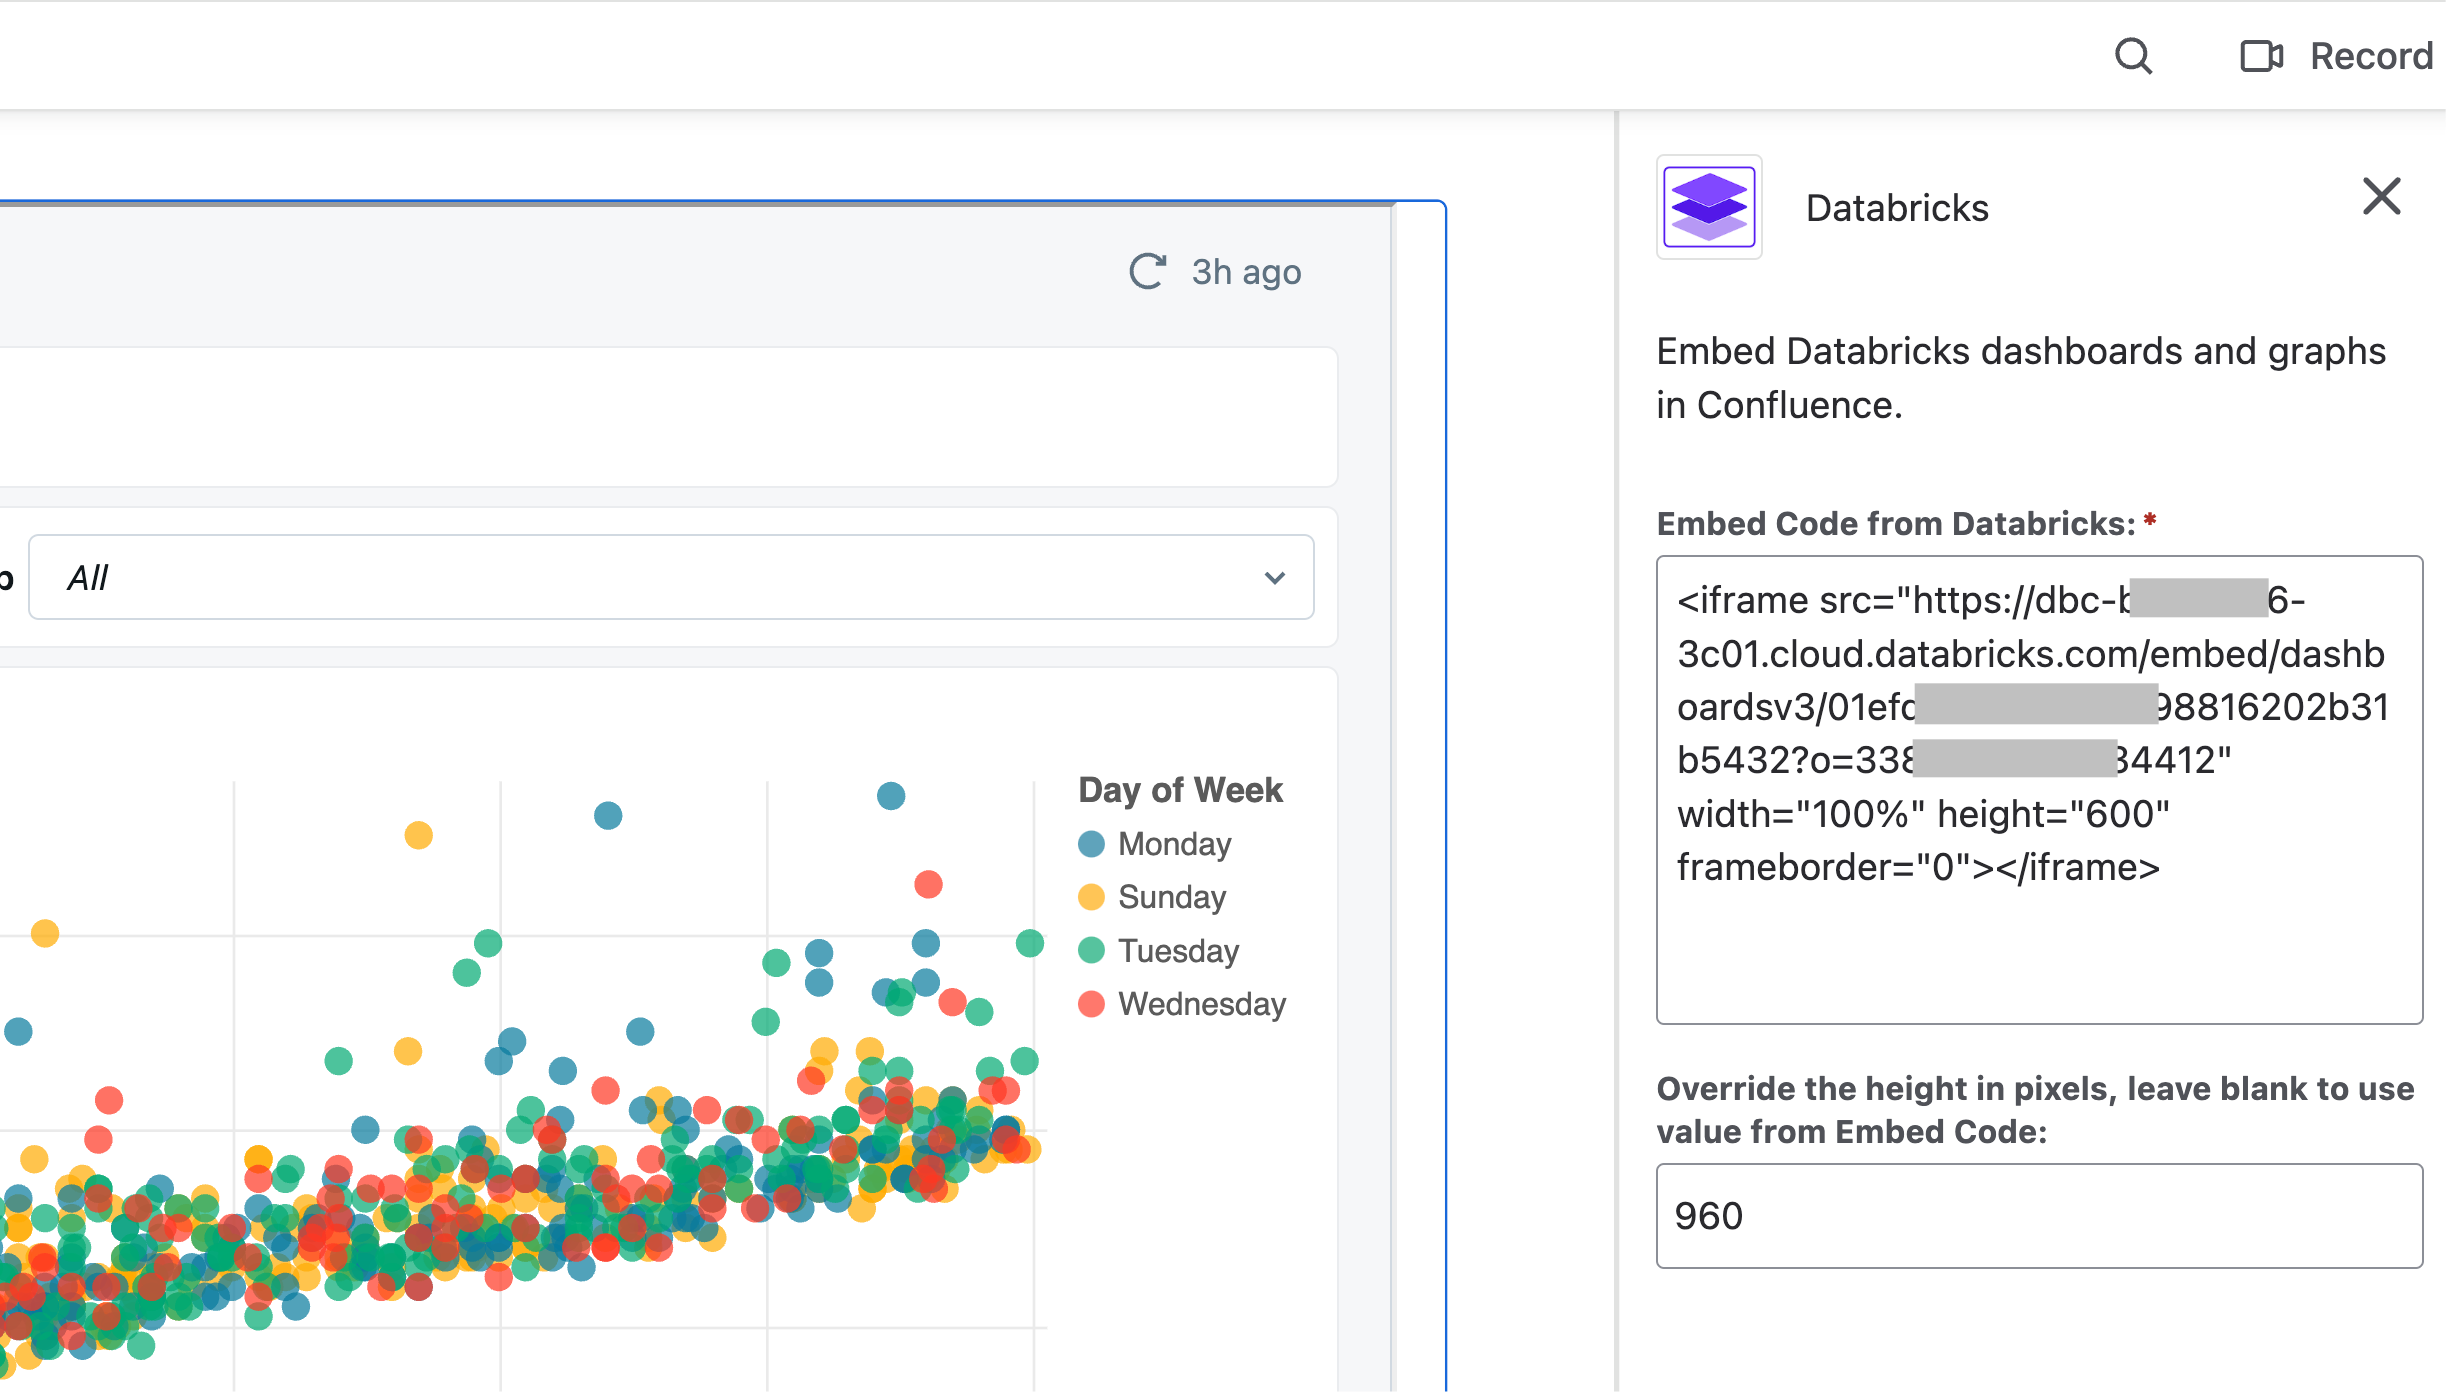
Task: Click the Monday blue legend dot
Action: click(x=1091, y=844)
